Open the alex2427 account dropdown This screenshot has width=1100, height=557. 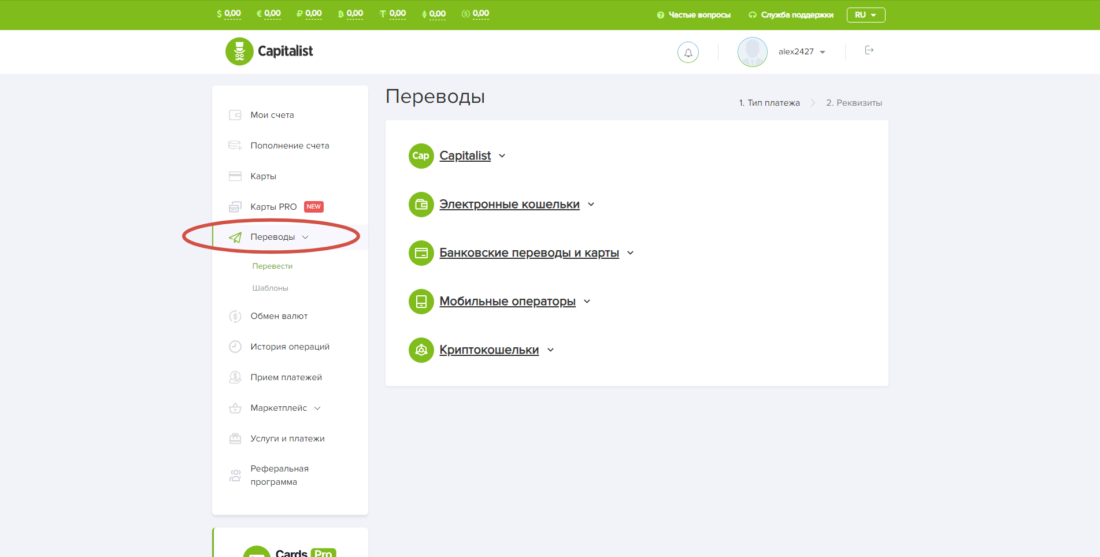pyautogui.click(x=801, y=52)
